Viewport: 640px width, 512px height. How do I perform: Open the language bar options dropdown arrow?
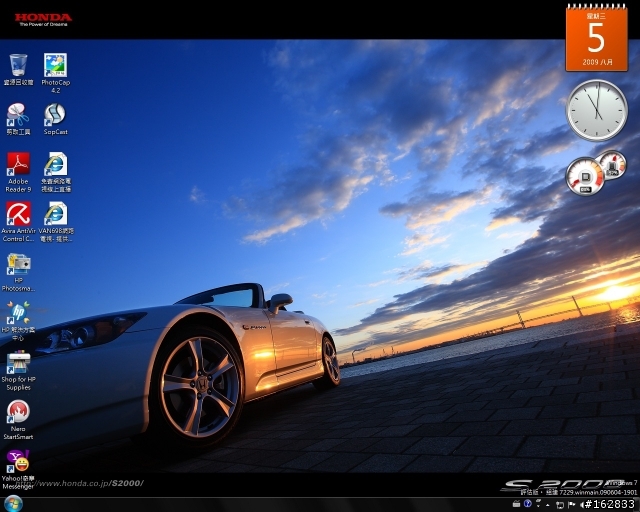pos(538,506)
